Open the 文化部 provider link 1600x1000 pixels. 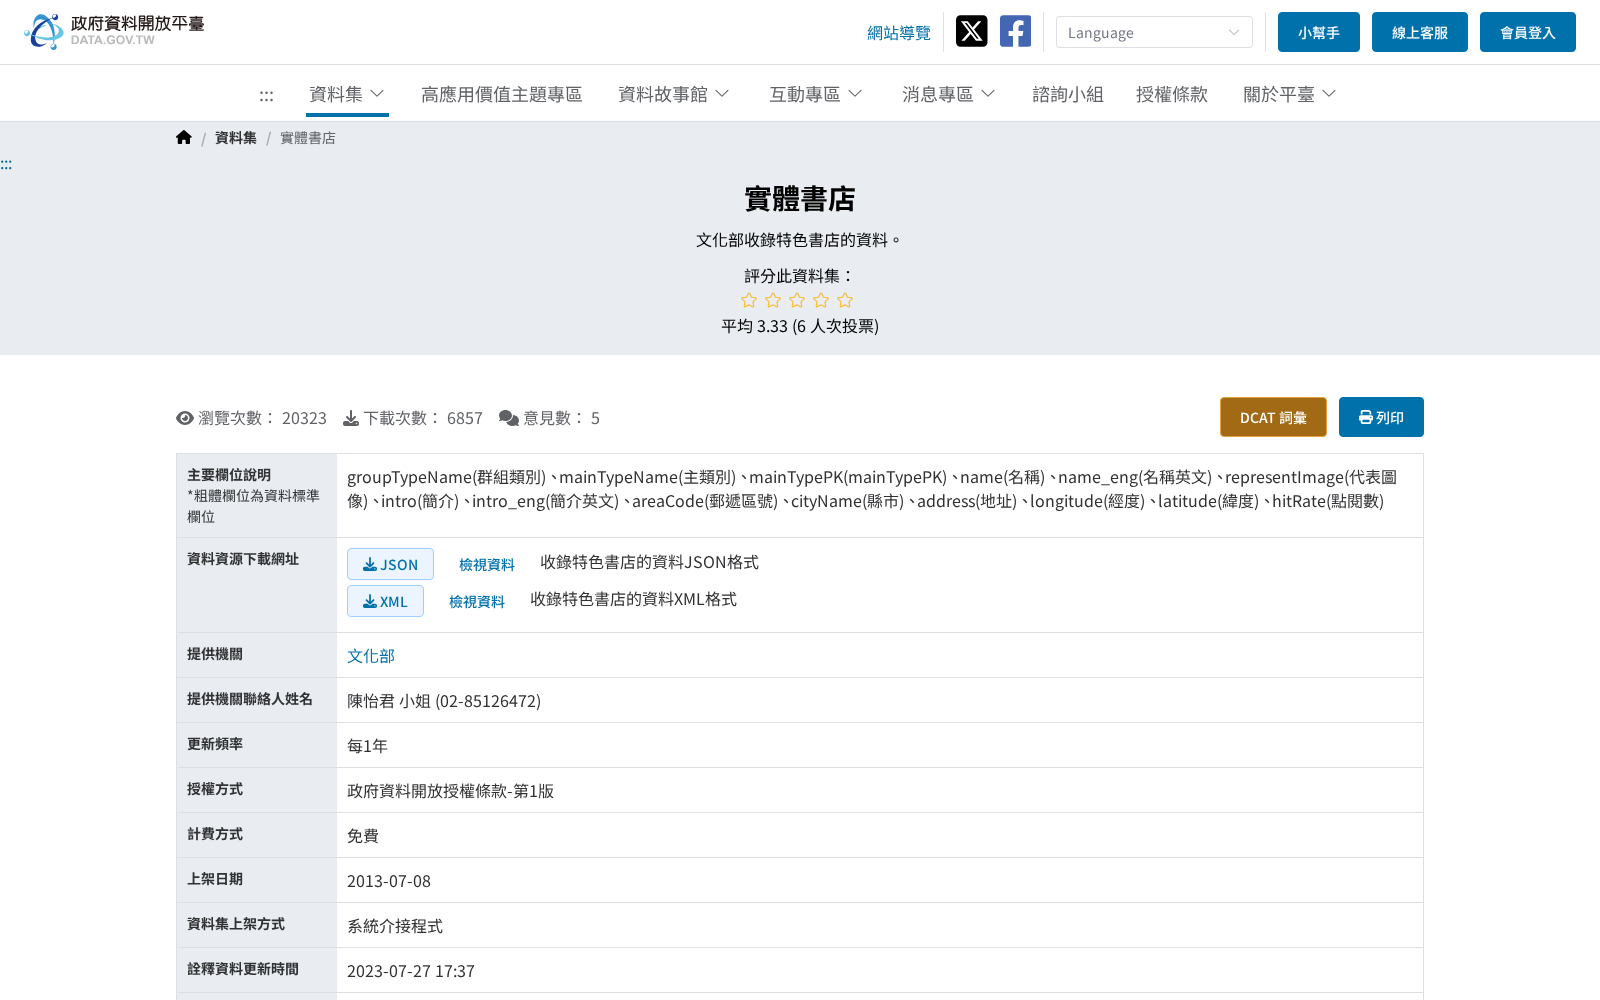pyautogui.click(x=371, y=656)
